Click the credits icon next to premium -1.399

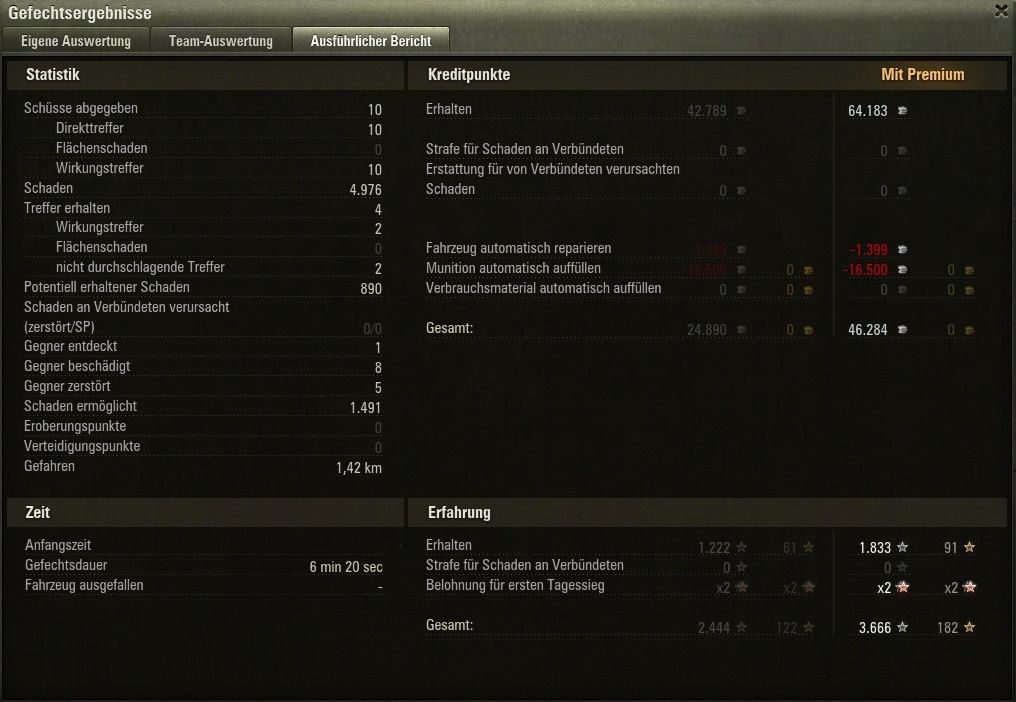902,250
